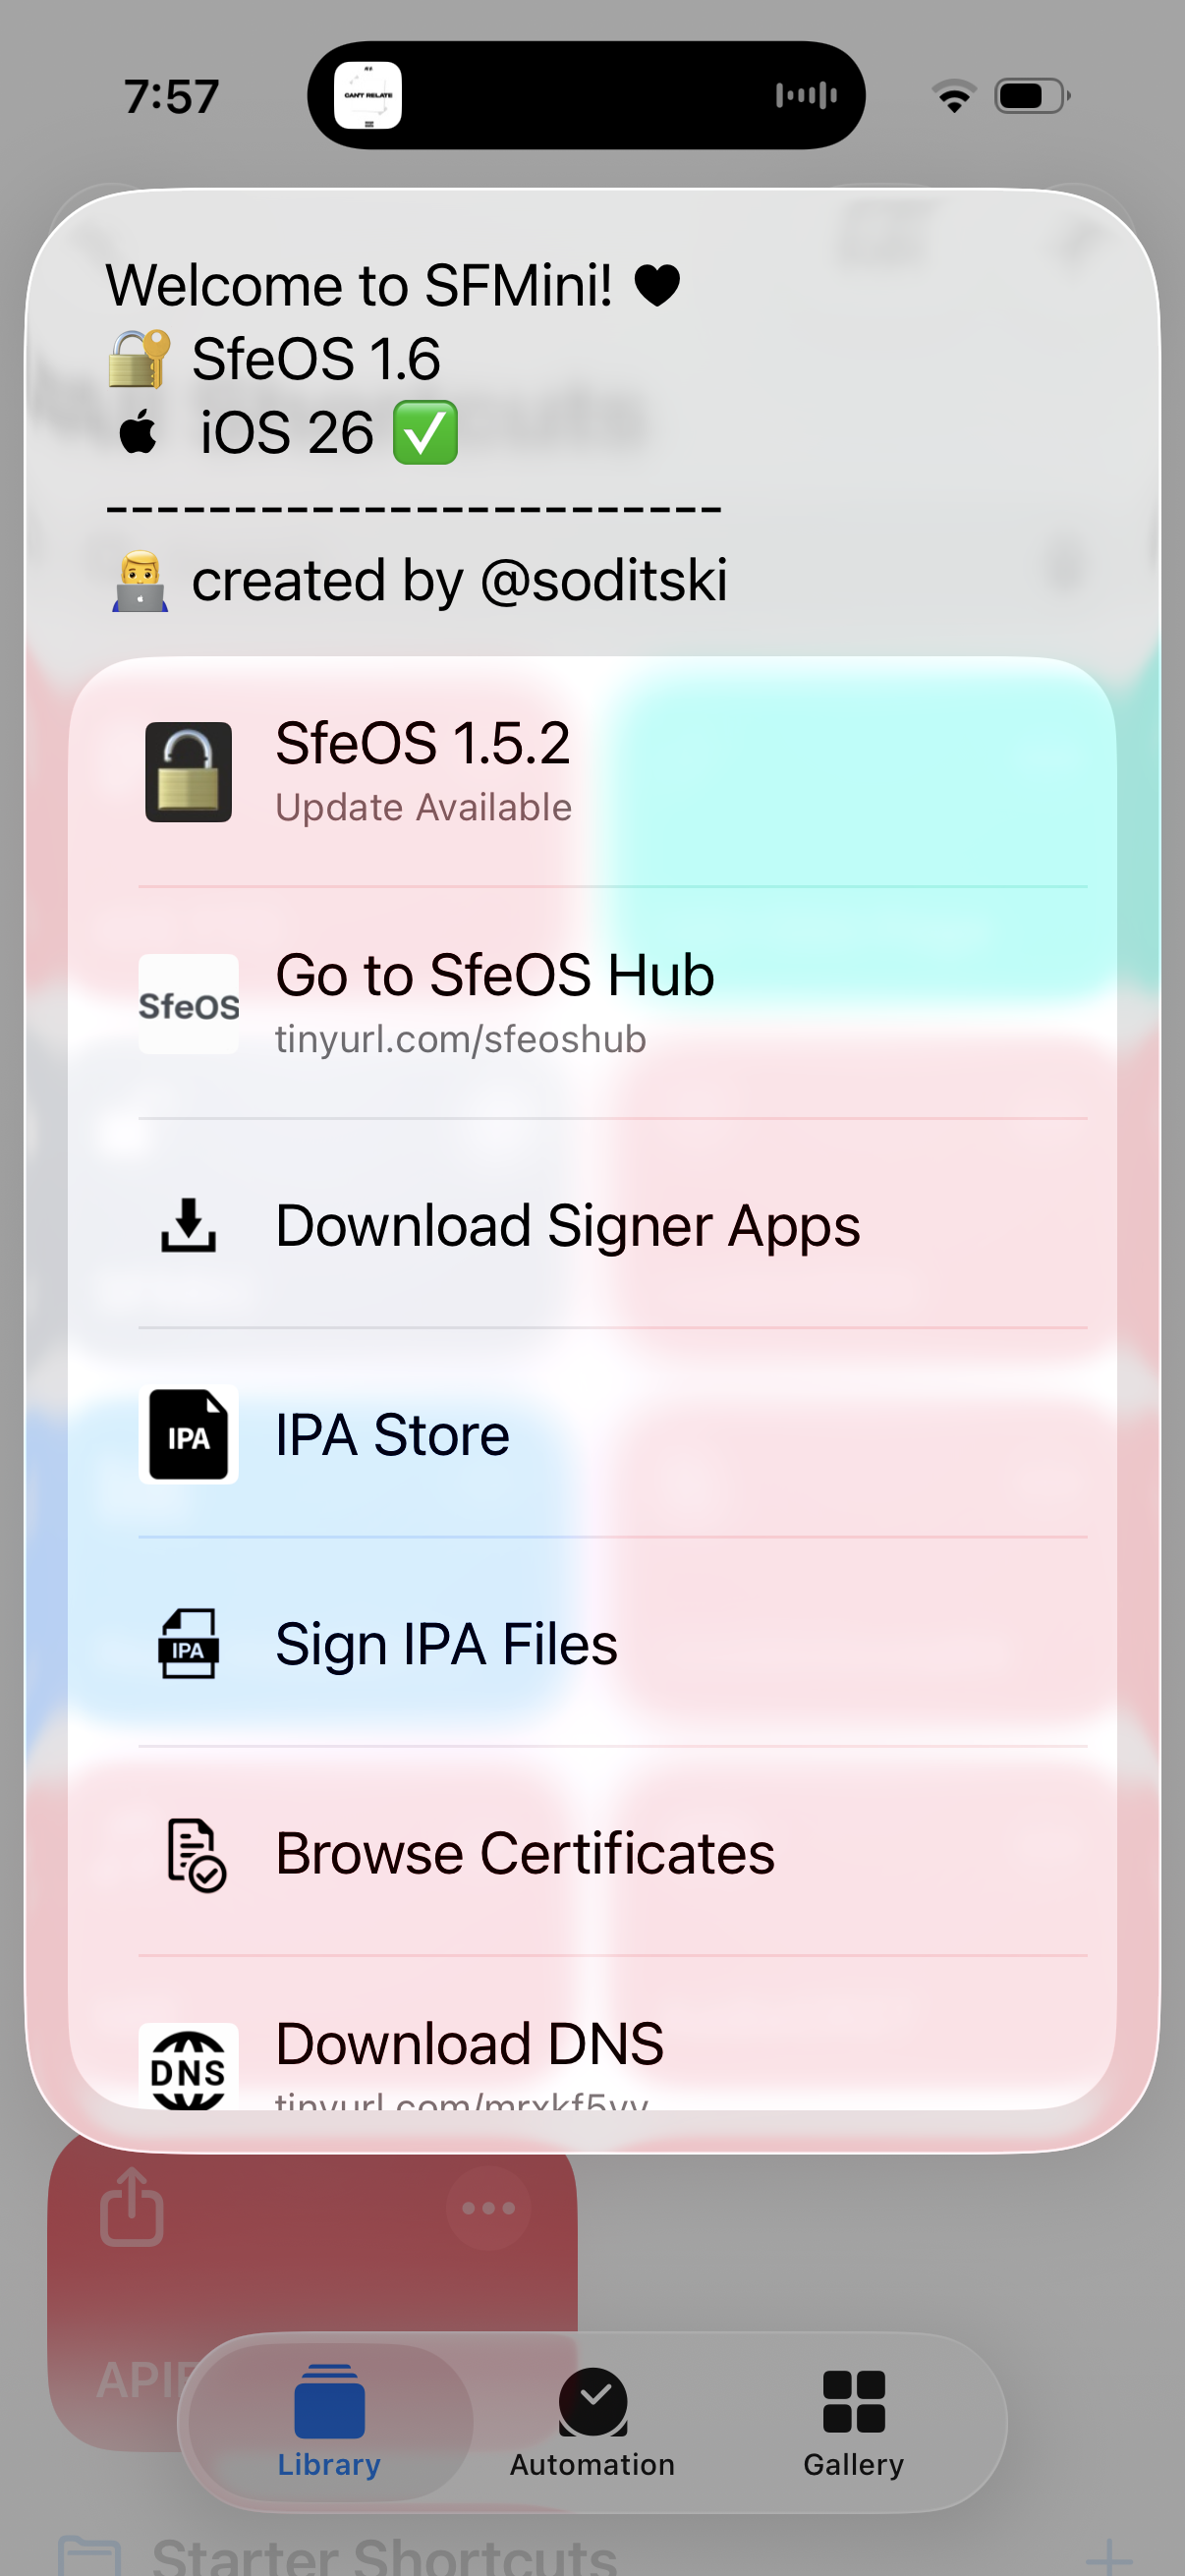1185x2576 pixels.
Task: Open the ellipsis menu on red shortcut tile
Action: click(x=488, y=2208)
